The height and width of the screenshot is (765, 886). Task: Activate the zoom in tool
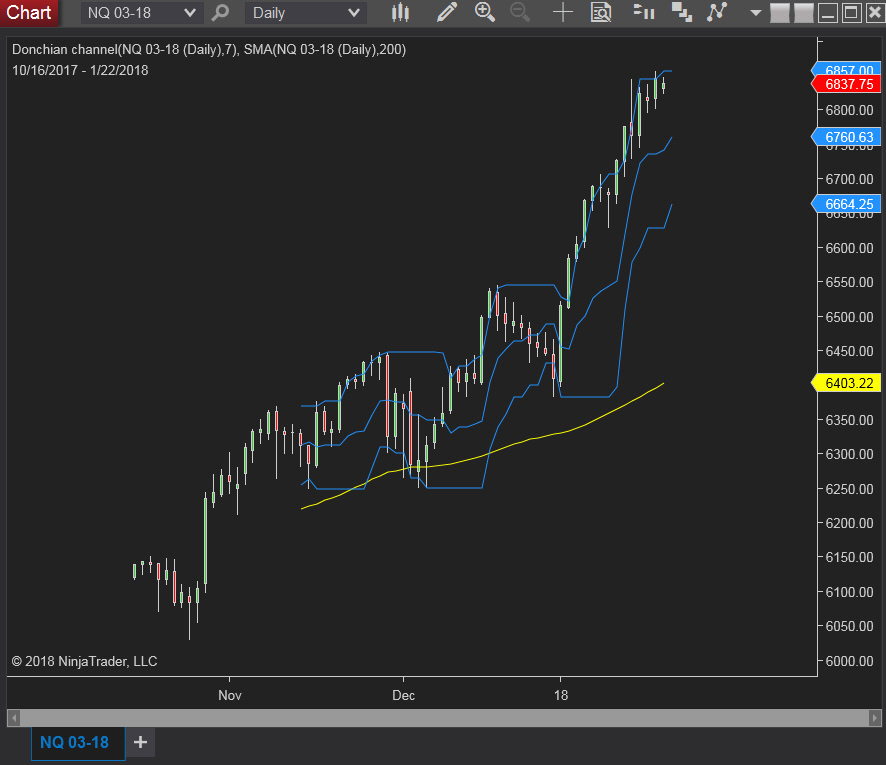pos(485,12)
